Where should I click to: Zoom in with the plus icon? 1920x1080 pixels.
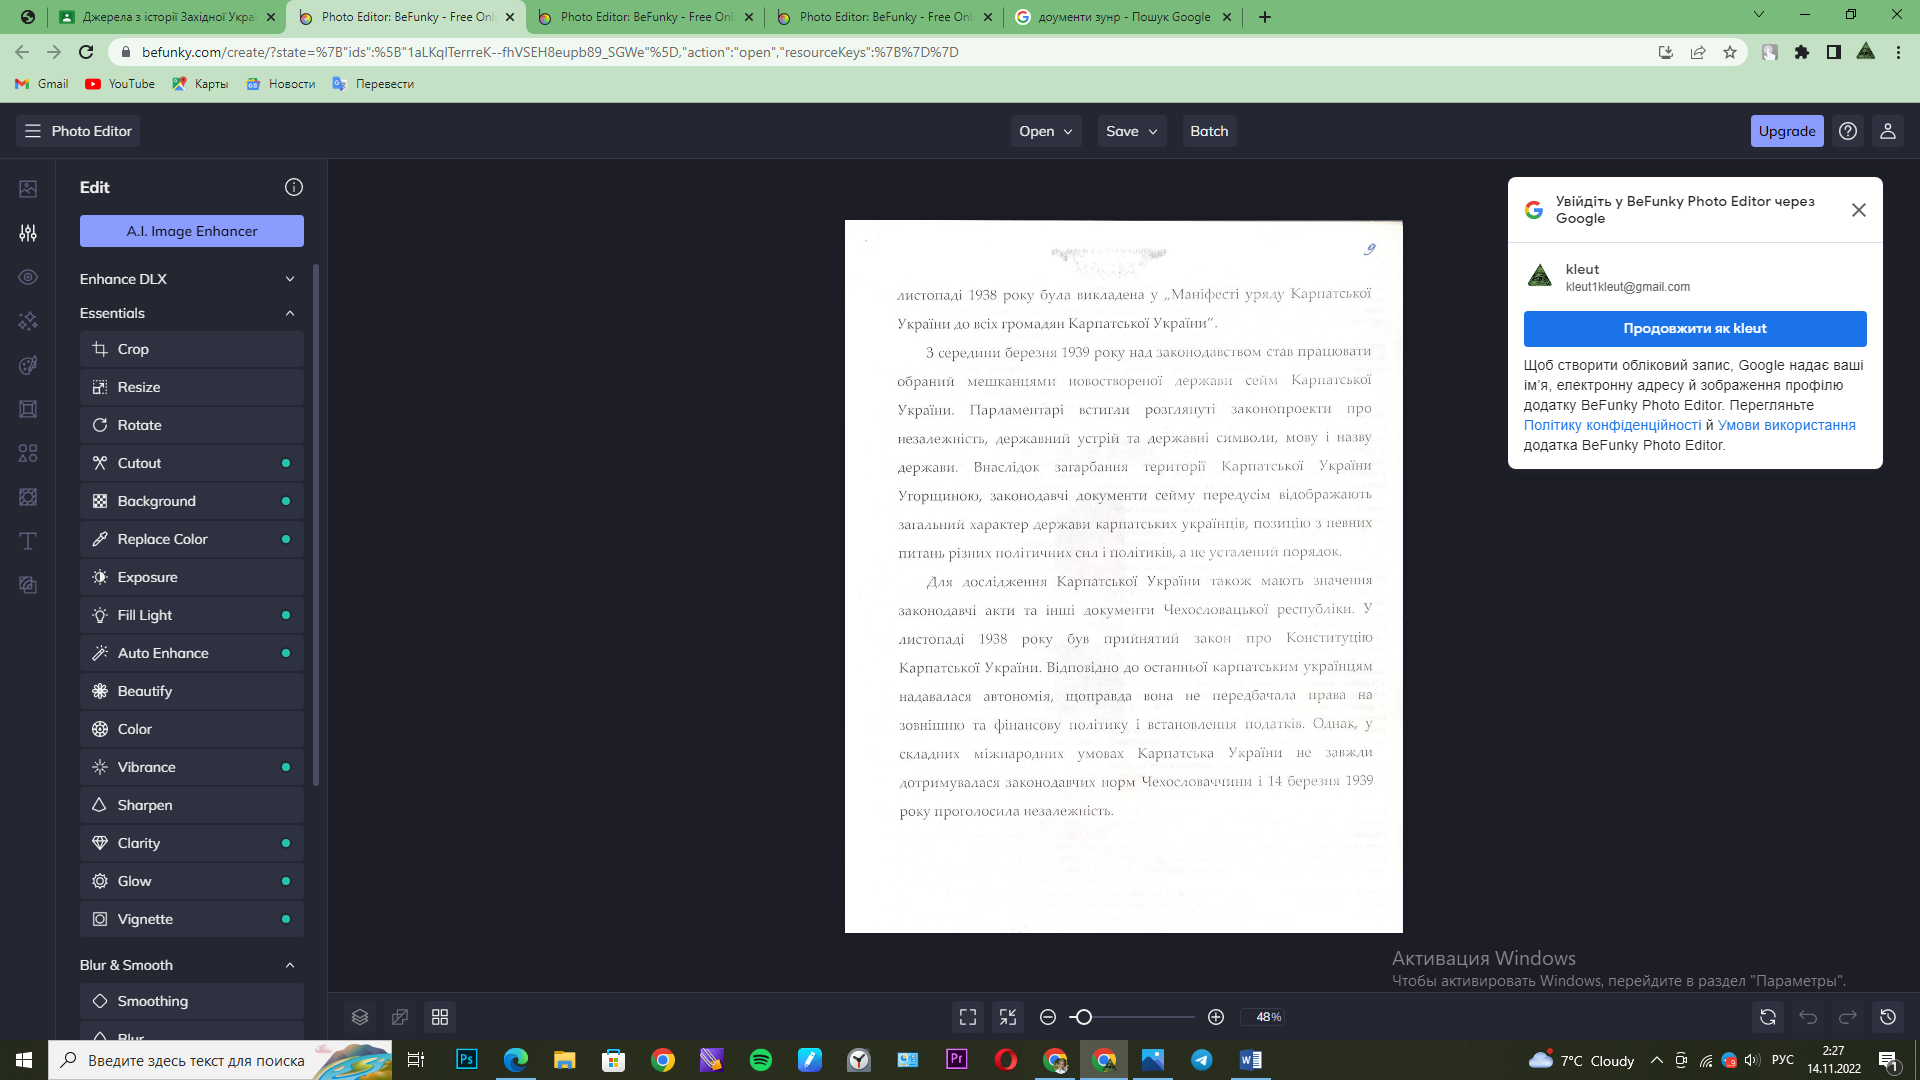point(1216,1017)
